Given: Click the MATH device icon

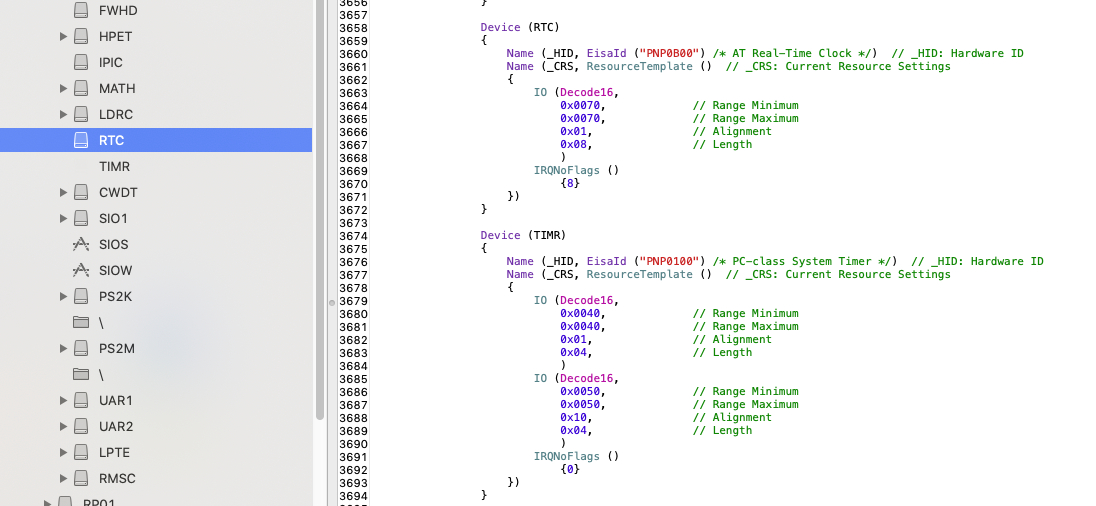Looking at the screenshot, I should pyautogui.click(x=82, y=88).
